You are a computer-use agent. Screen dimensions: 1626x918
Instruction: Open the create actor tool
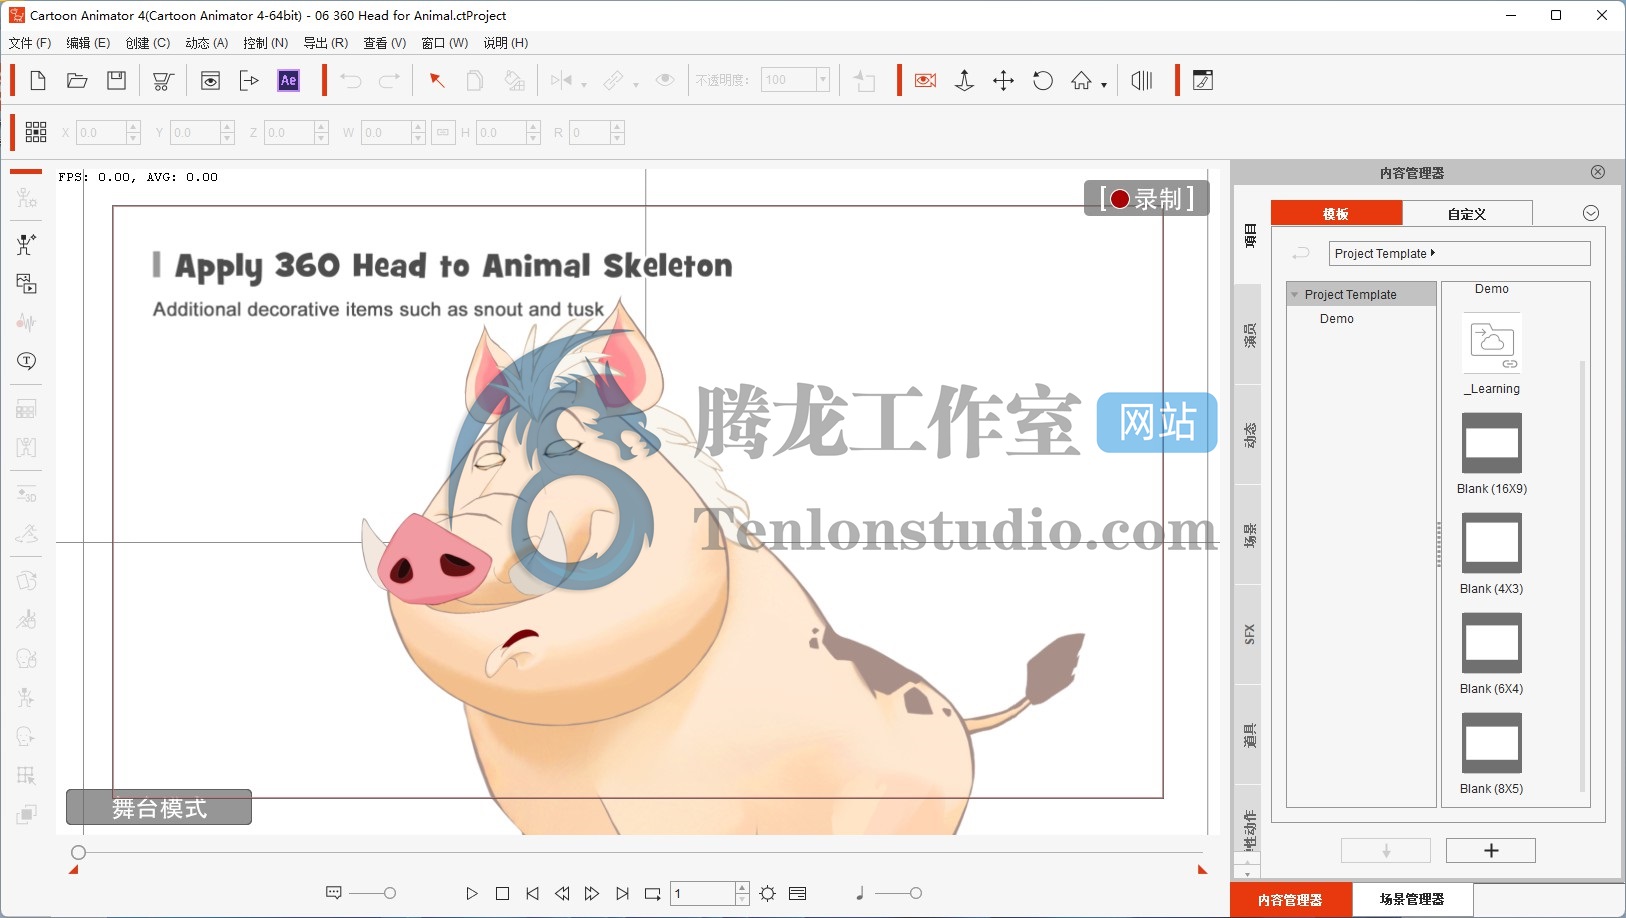(26, 244)
